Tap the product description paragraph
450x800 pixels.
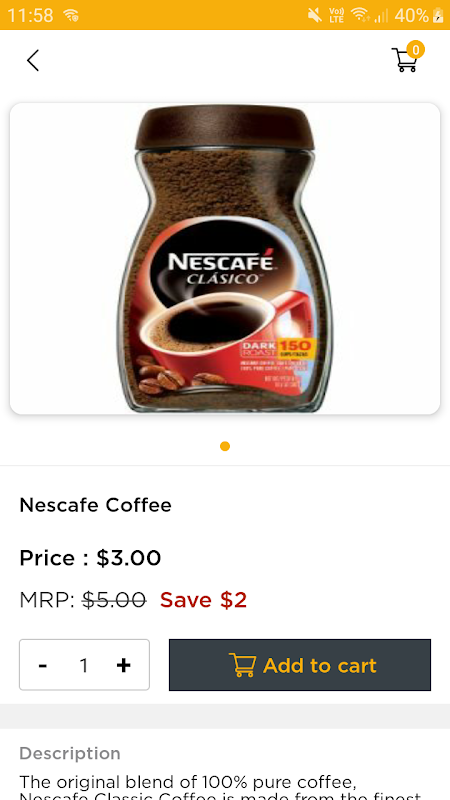coord(220,788)
